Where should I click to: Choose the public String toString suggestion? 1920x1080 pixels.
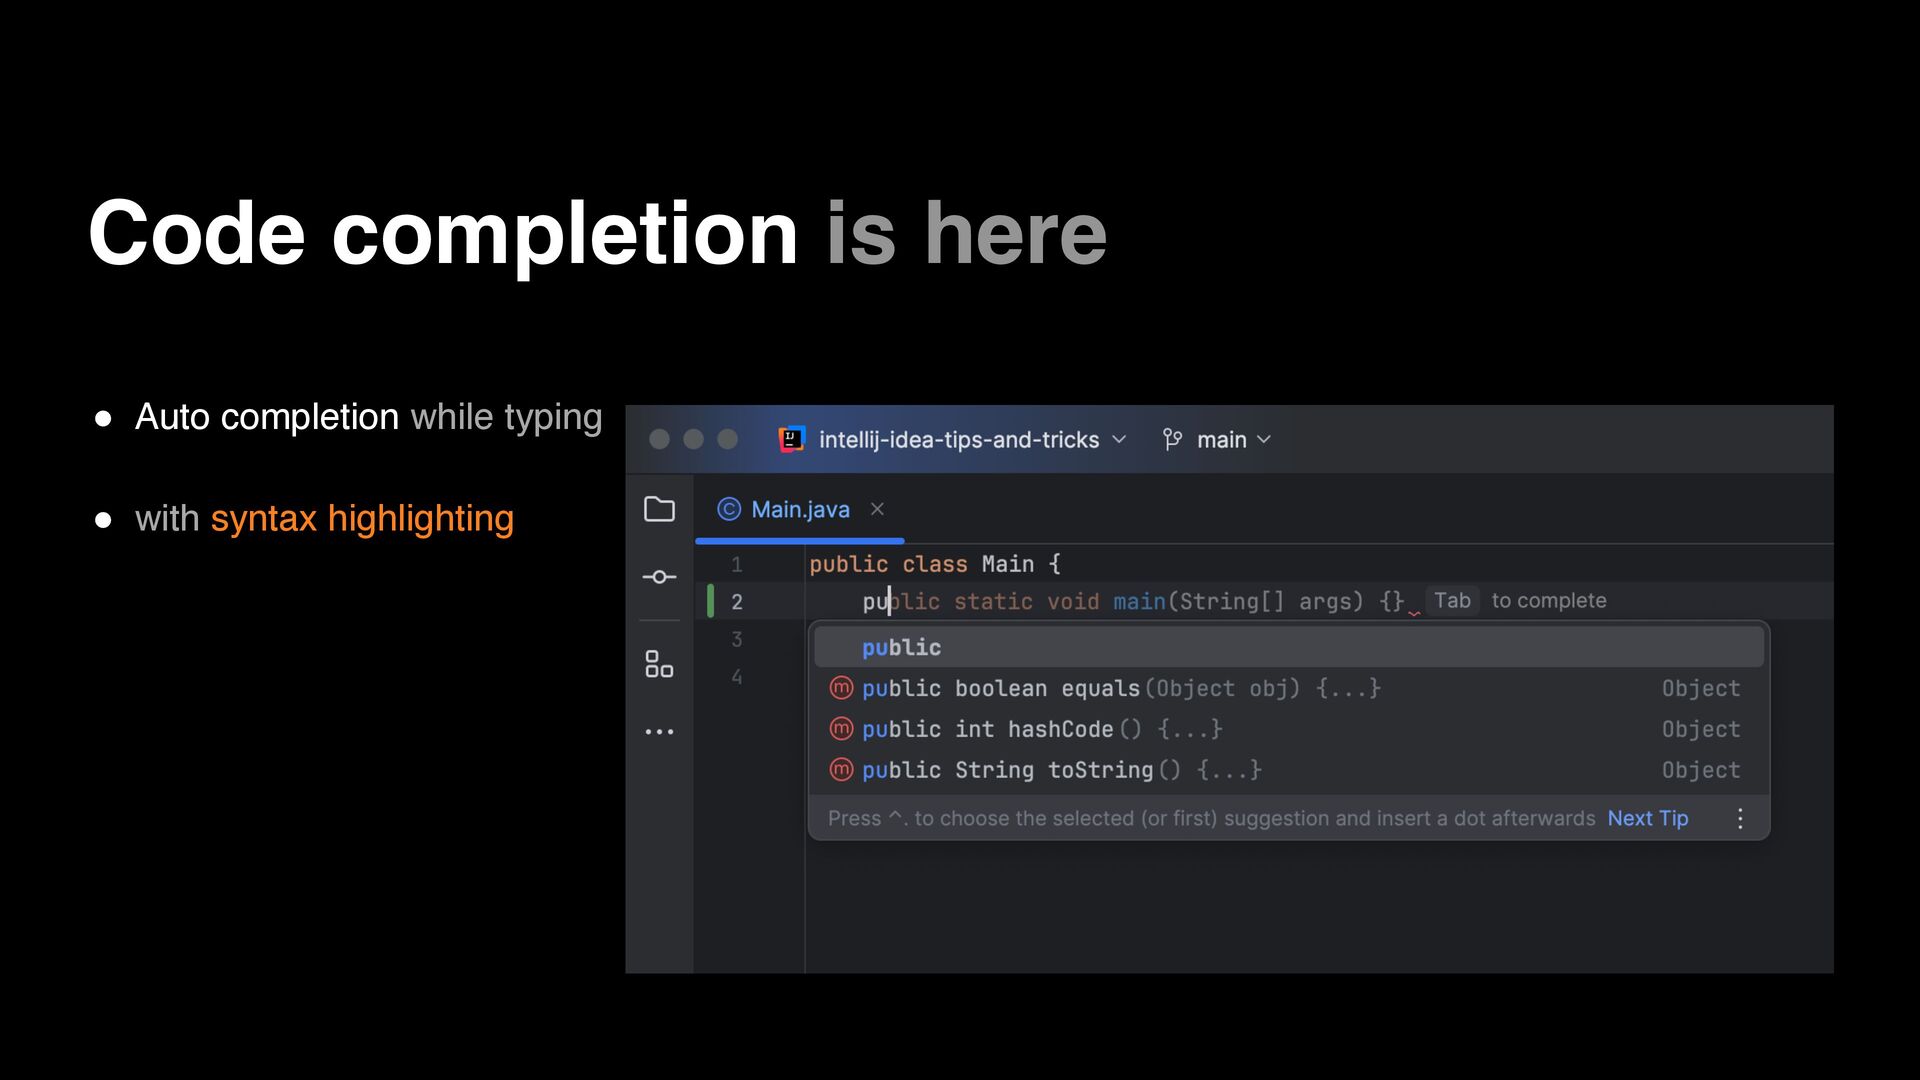pos(1060,771)
